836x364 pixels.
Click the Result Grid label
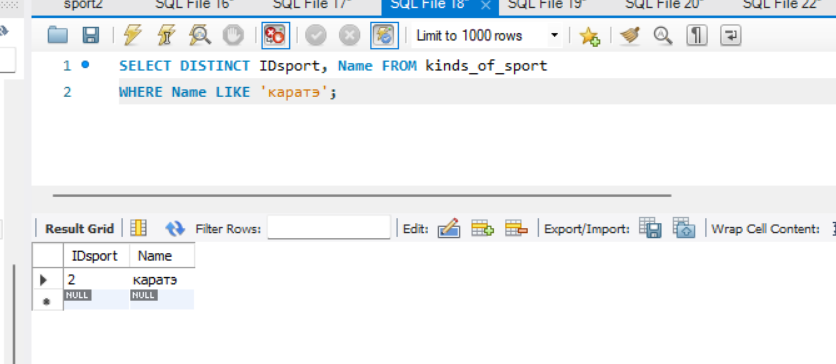click(x=79, y=229)
